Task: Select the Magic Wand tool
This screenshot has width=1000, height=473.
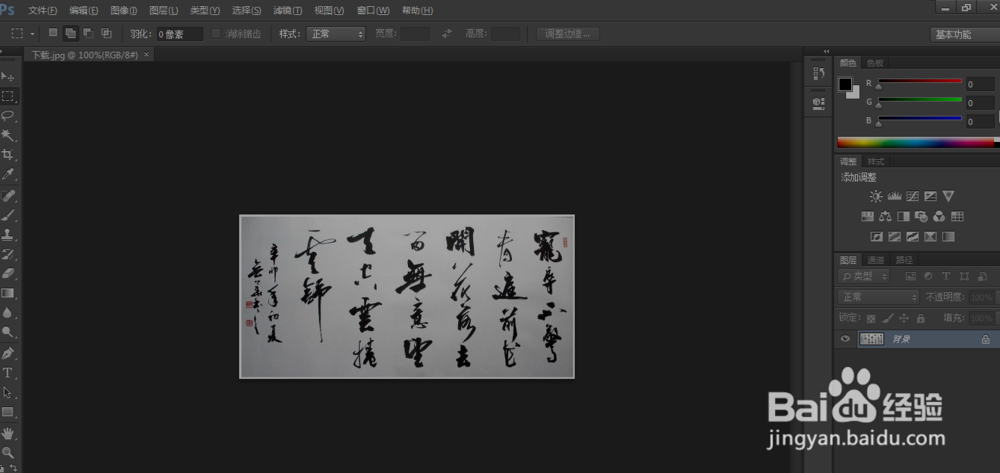Action: point(8,135)
